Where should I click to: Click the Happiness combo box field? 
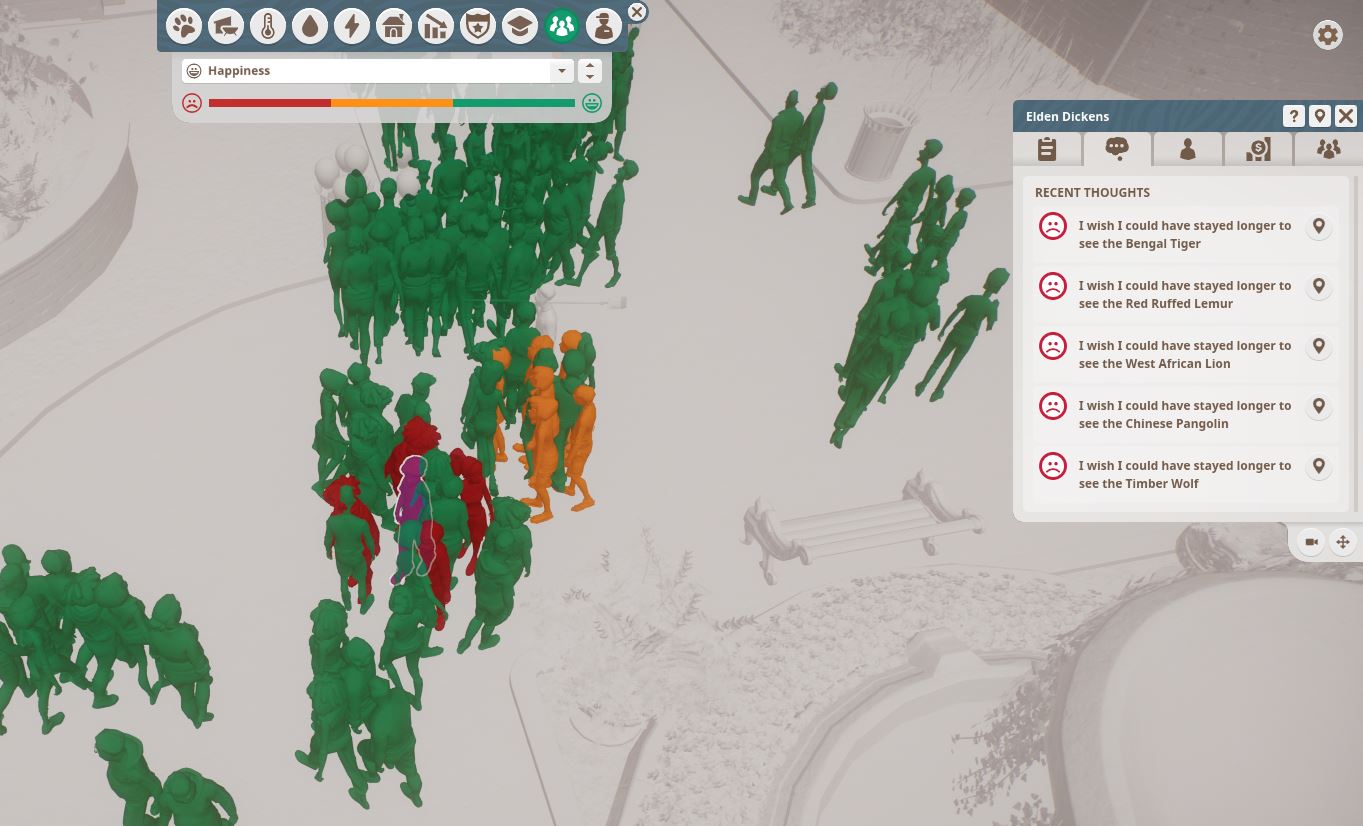point(378,71)
